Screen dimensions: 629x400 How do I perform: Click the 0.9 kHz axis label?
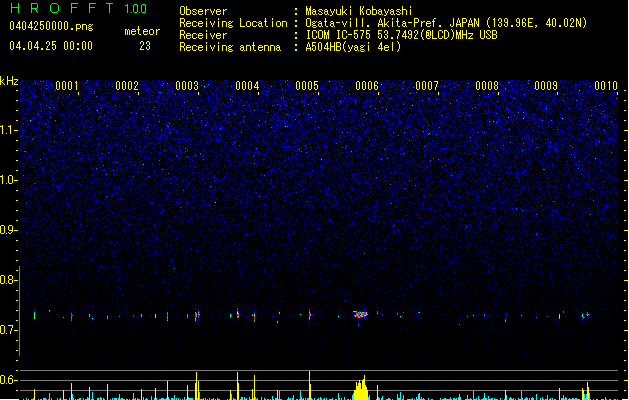8,230
